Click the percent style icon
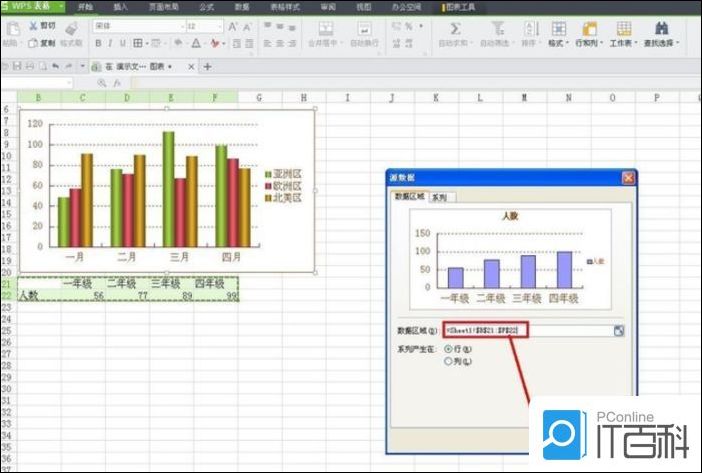Viewport: 702px width, 473px height. (x=409, y=26)
